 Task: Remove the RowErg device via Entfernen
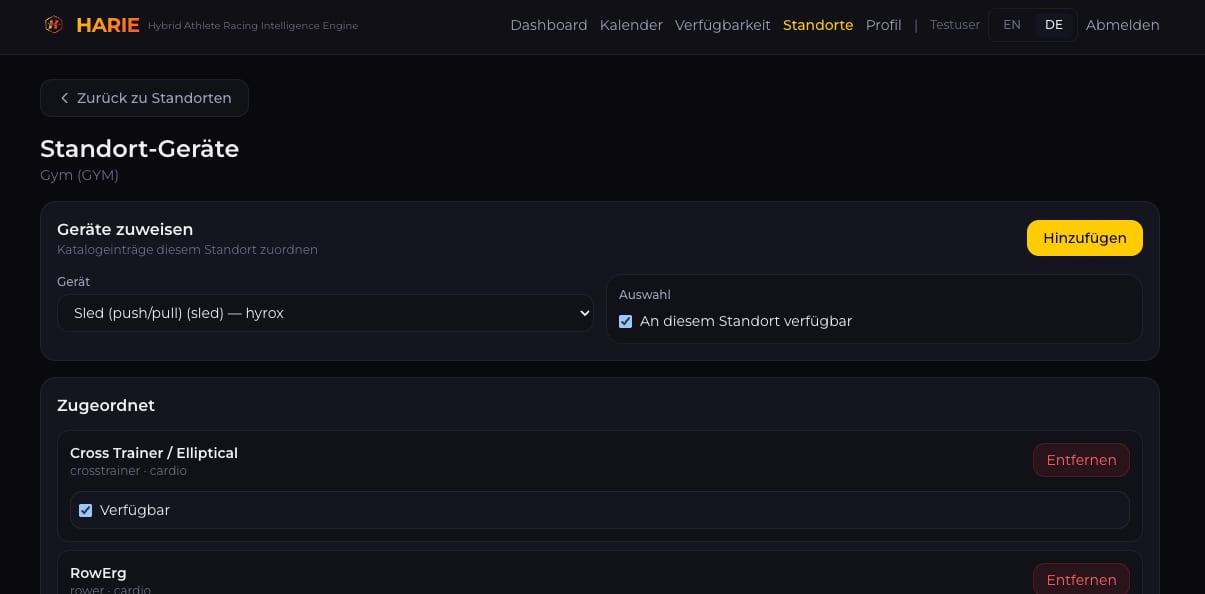coord(1081,580)
